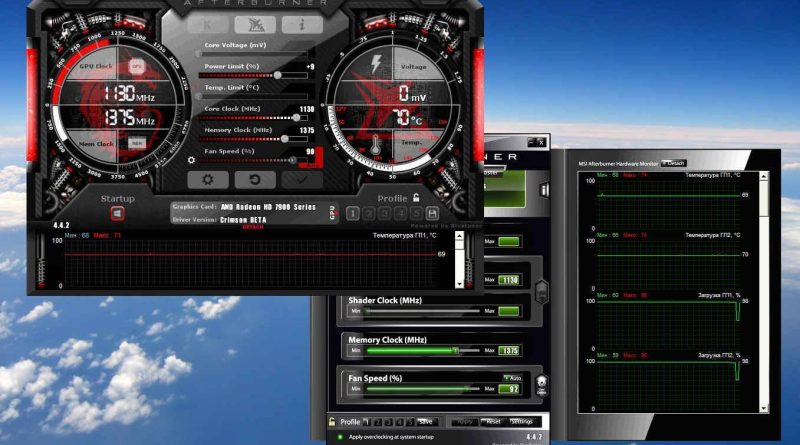Click the thermometer temperature icon
The height and width of the screenshot is (445, 800).
[x=375, y=145]
